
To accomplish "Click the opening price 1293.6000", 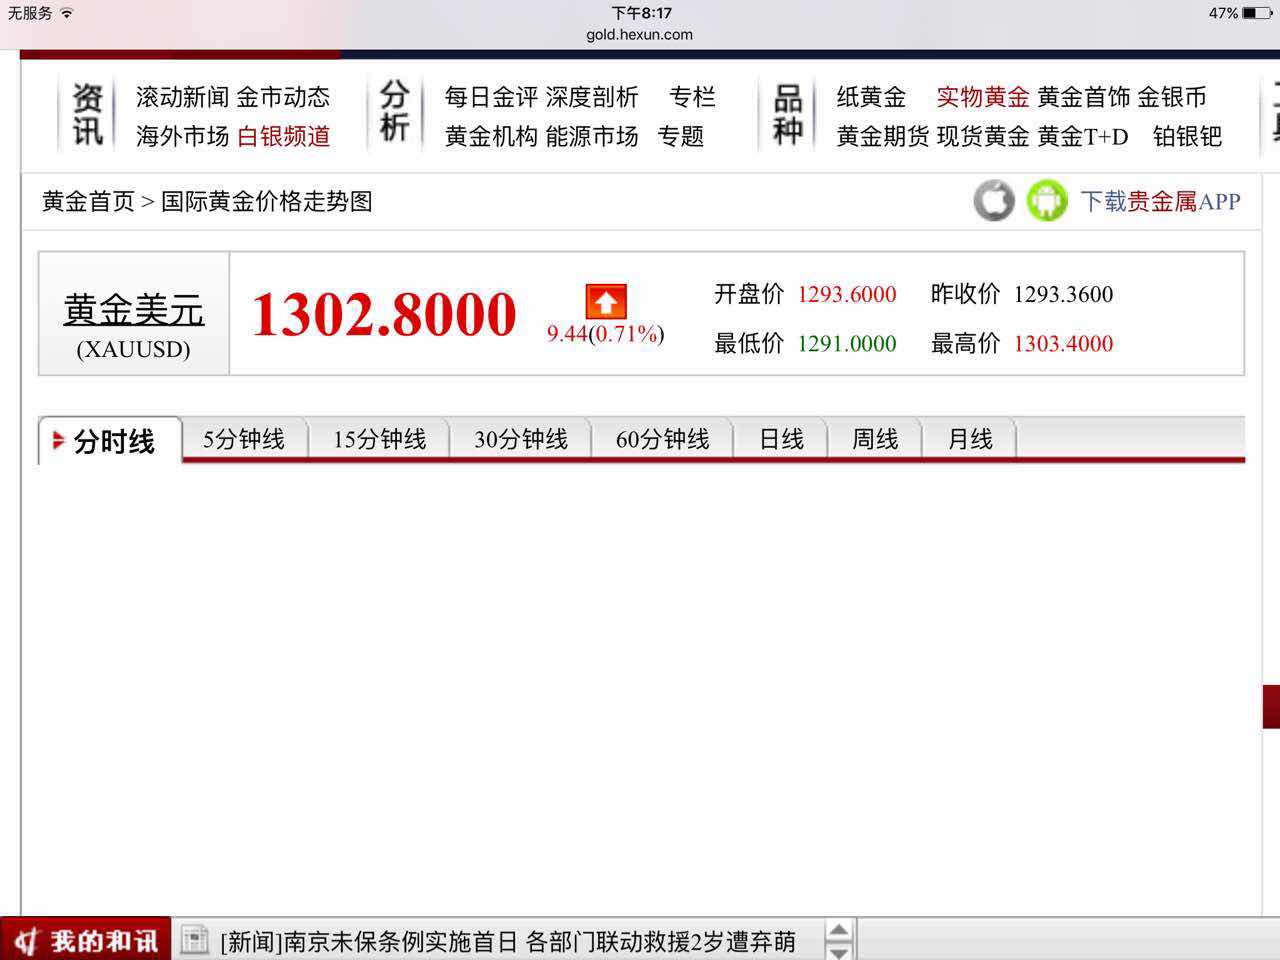I will pyautogui.click(x=846, y=294).
